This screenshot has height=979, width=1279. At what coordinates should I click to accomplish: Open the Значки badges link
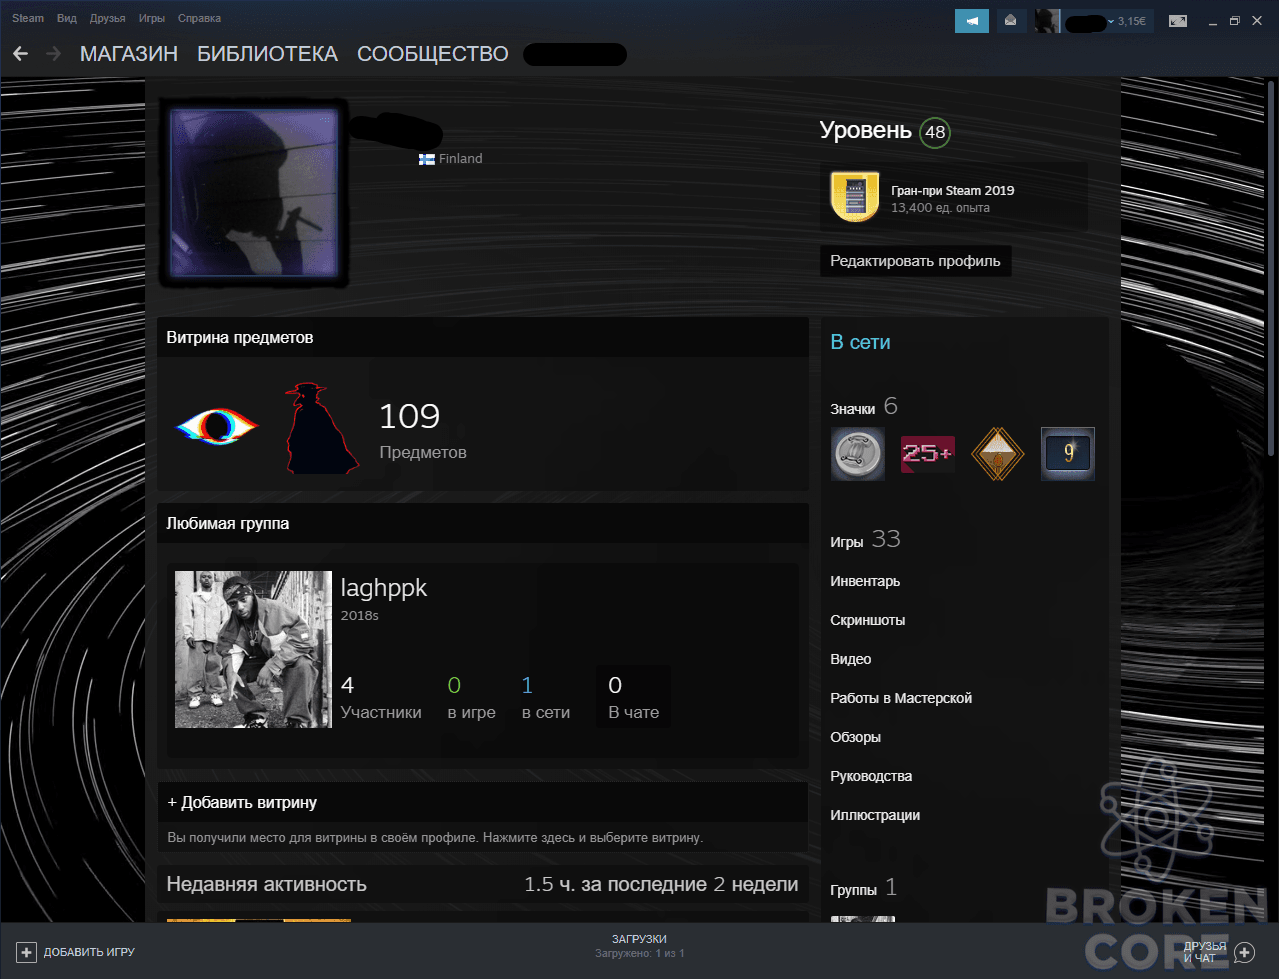[x=853, y=408]
